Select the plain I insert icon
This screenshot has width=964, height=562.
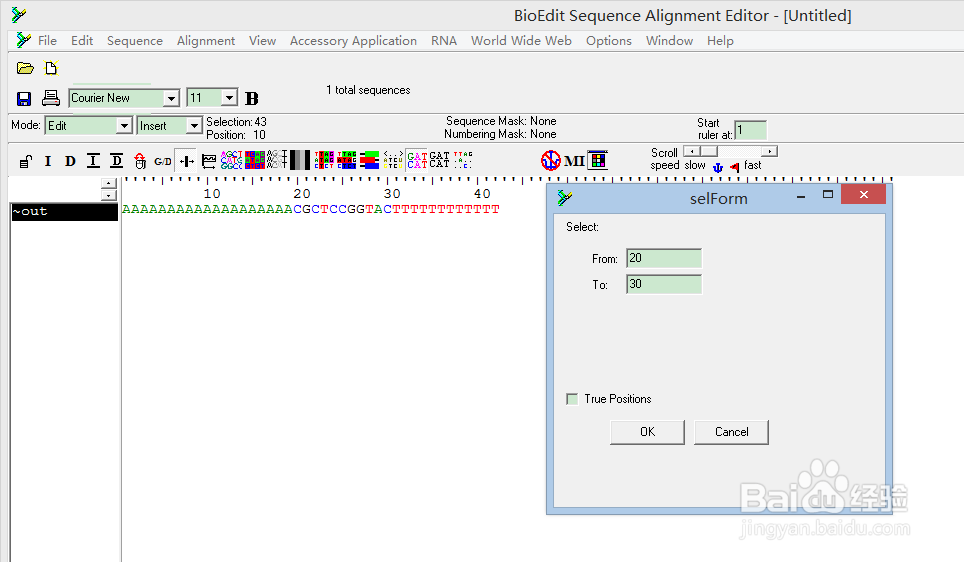pyautogui.click(x=48, y=161)
